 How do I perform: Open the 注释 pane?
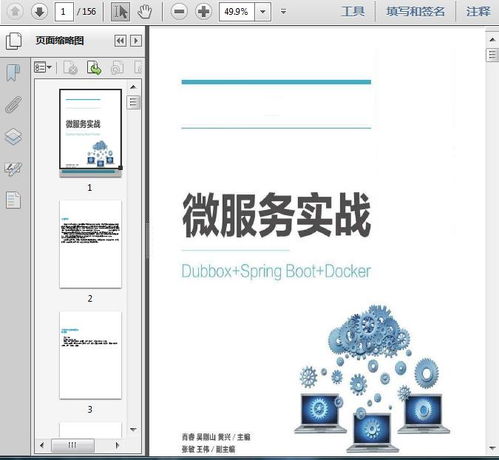tap(478, 12)
